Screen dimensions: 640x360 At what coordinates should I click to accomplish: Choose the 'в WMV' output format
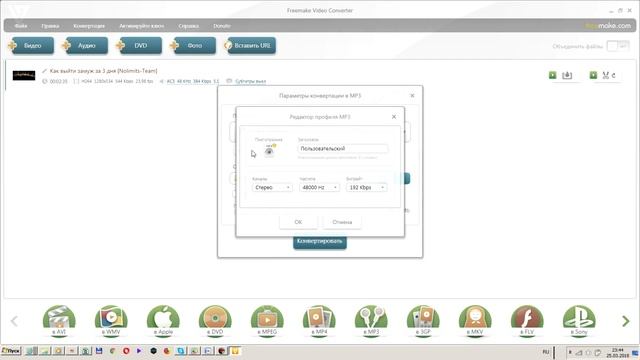(111, 321)
